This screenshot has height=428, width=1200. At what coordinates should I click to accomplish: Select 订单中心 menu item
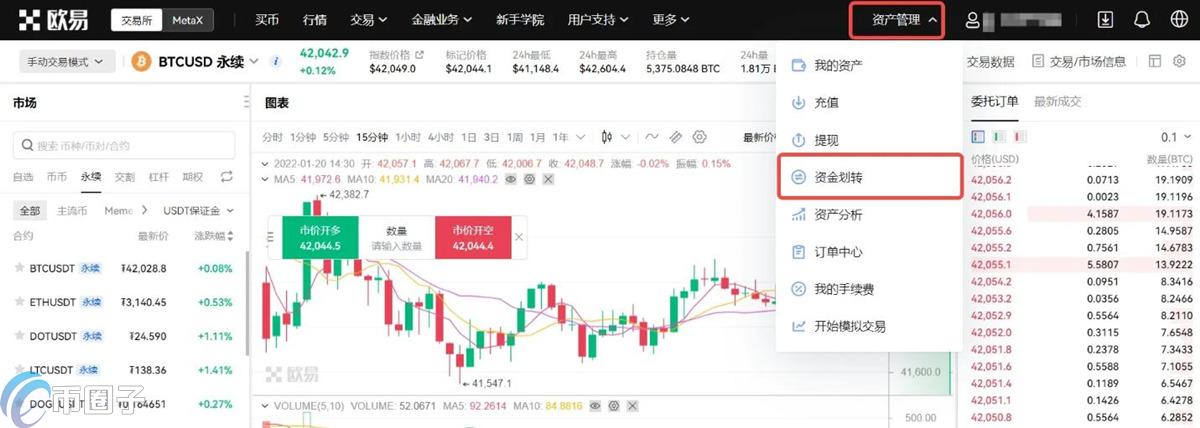click(870, 252)
